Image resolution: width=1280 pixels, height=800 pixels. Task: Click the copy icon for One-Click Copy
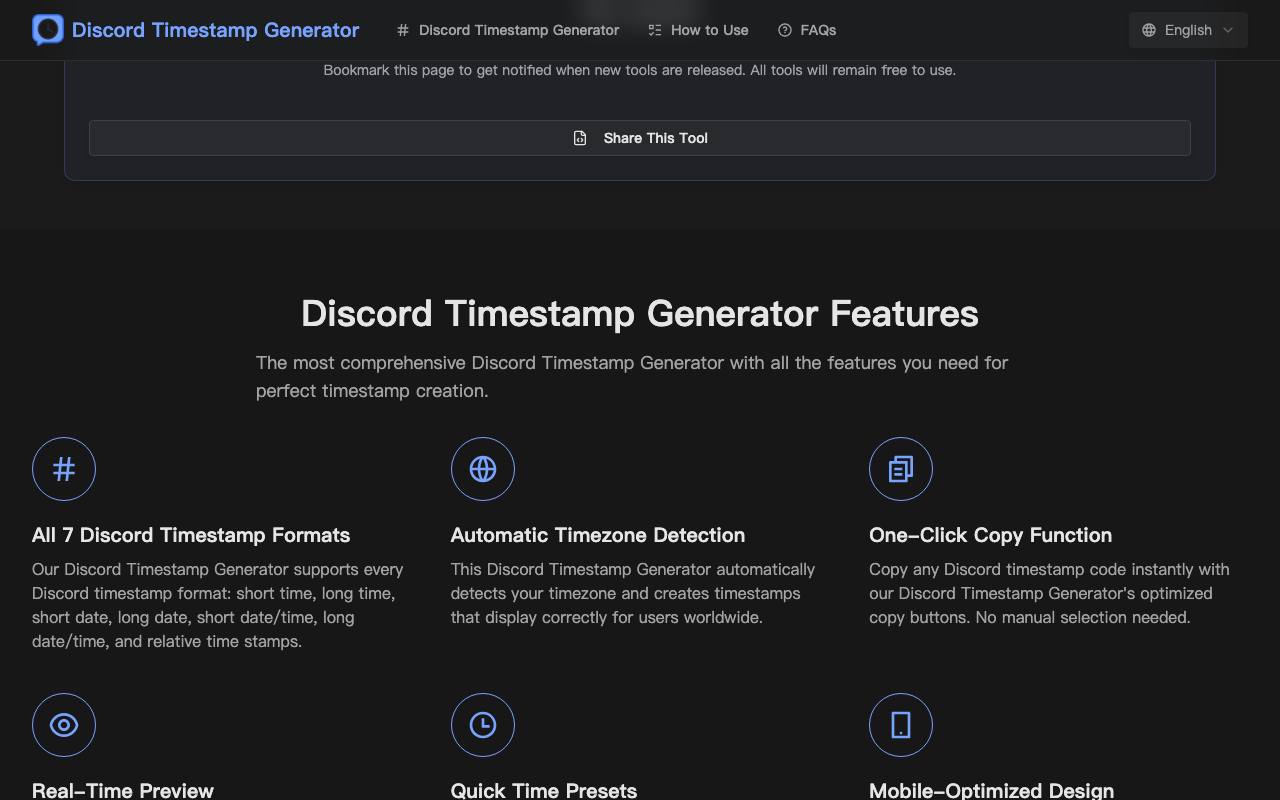point(901,469)
